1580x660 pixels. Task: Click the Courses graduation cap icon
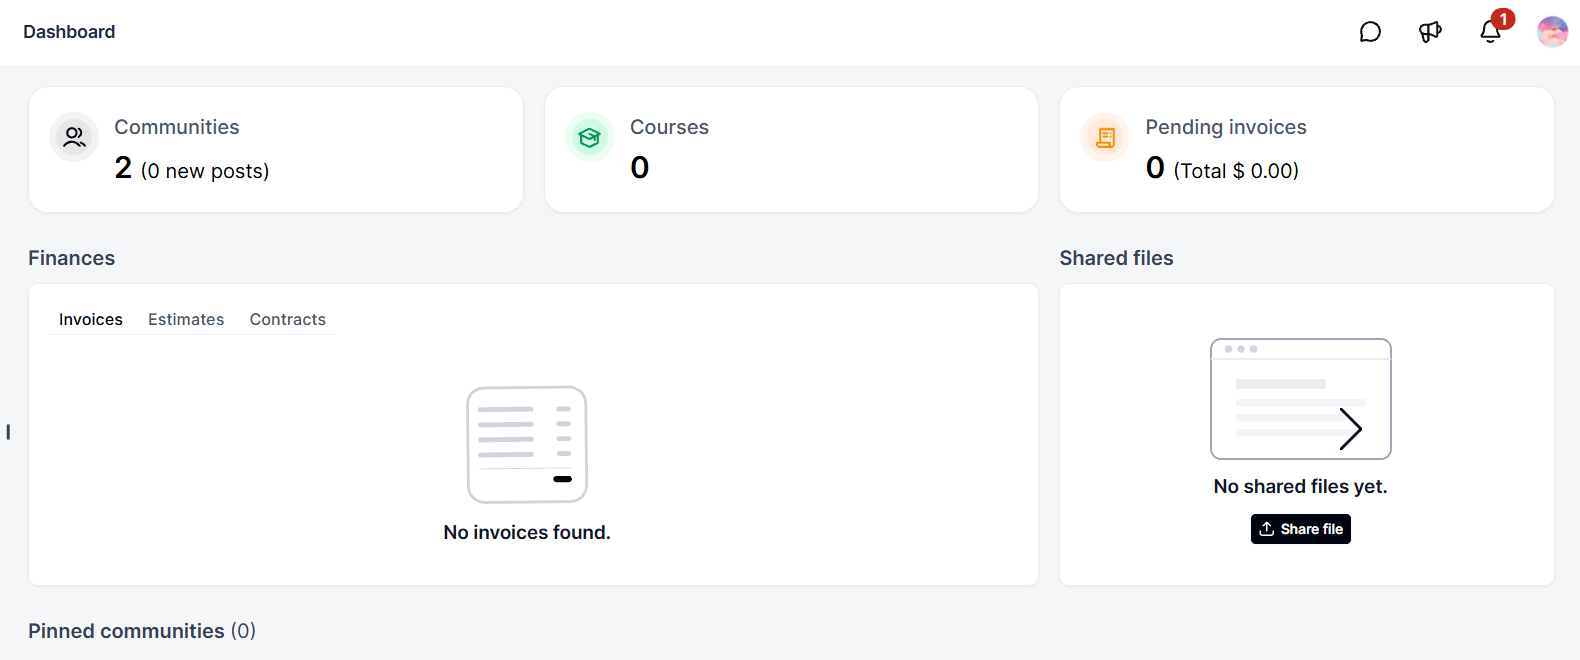tap(590, 137)
